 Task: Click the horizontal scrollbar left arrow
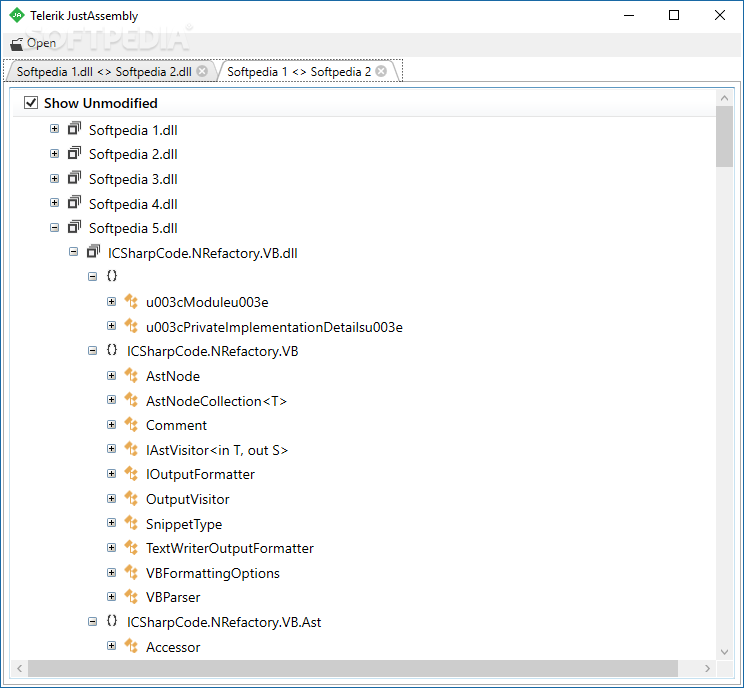coord(19,668)
